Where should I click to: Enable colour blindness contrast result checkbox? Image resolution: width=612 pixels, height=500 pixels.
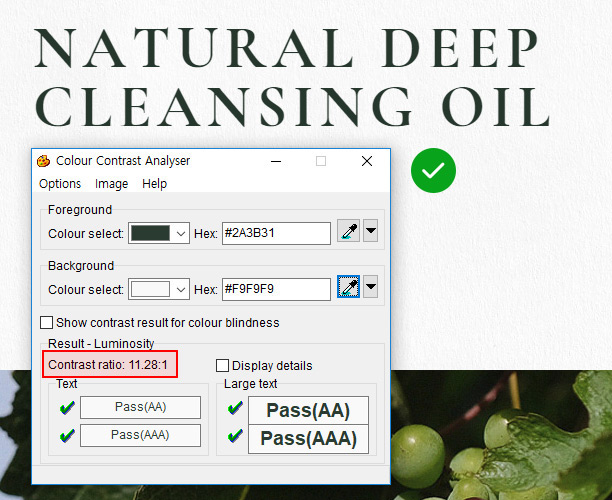pos(46,323)
